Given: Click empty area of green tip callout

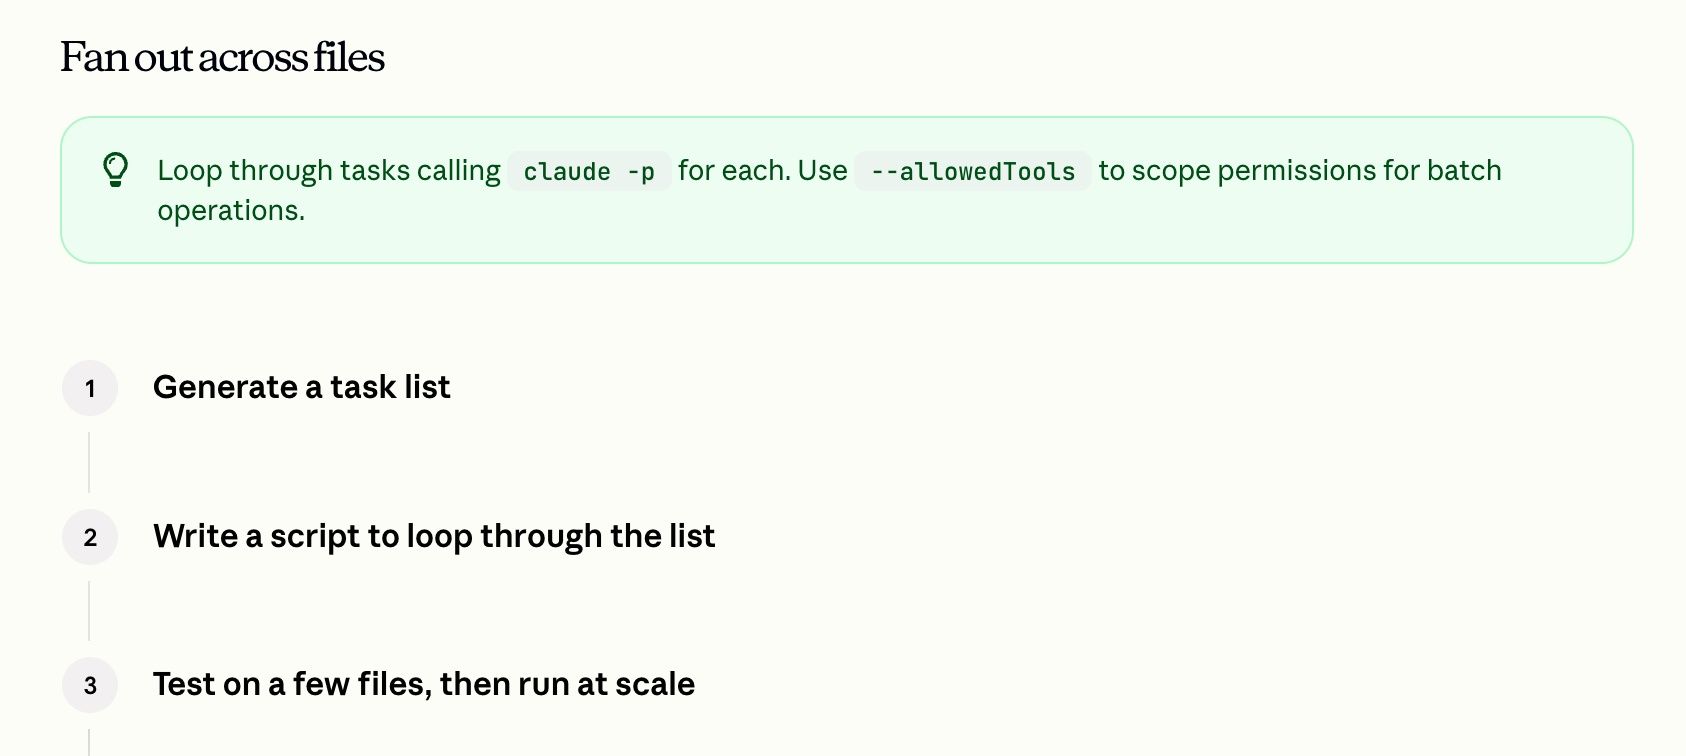Looking at the screenshot, I should tap(1000, 225).
